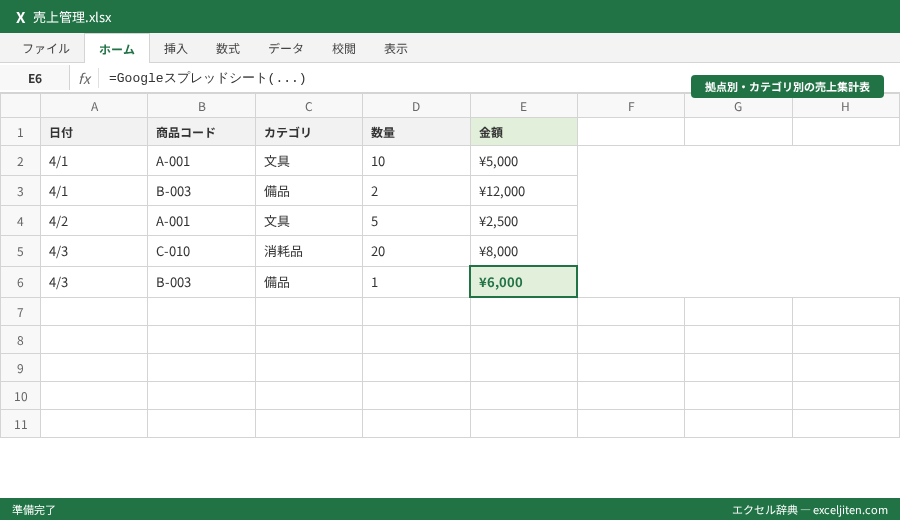This screenshot has height=520, width=900.
Task: Select column E header
Action: tap(523, 106)
